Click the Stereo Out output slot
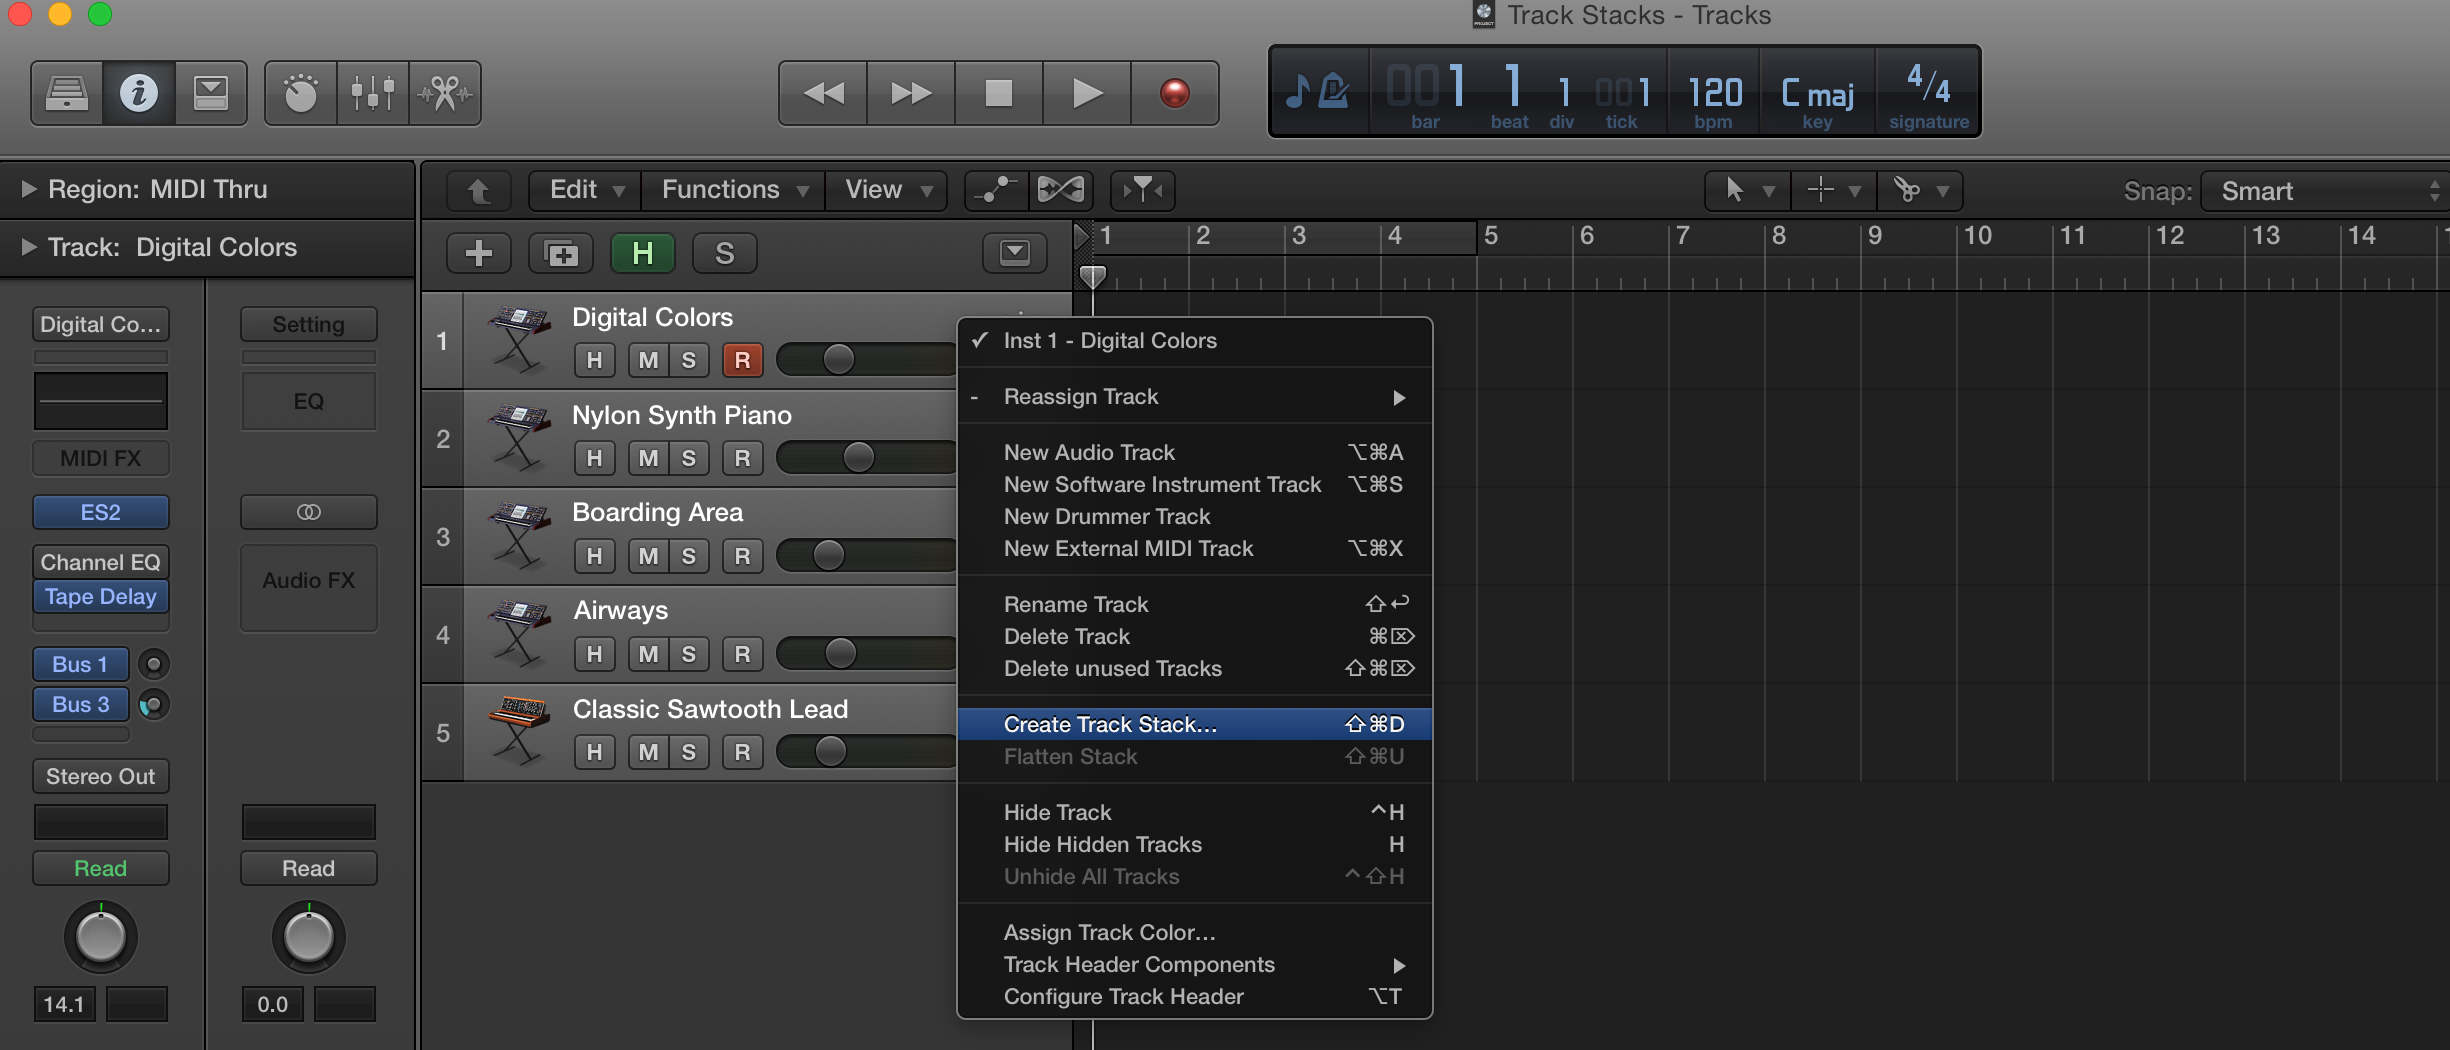The width and height of the screenshot is (2450, 1050). tap(100, 776)
